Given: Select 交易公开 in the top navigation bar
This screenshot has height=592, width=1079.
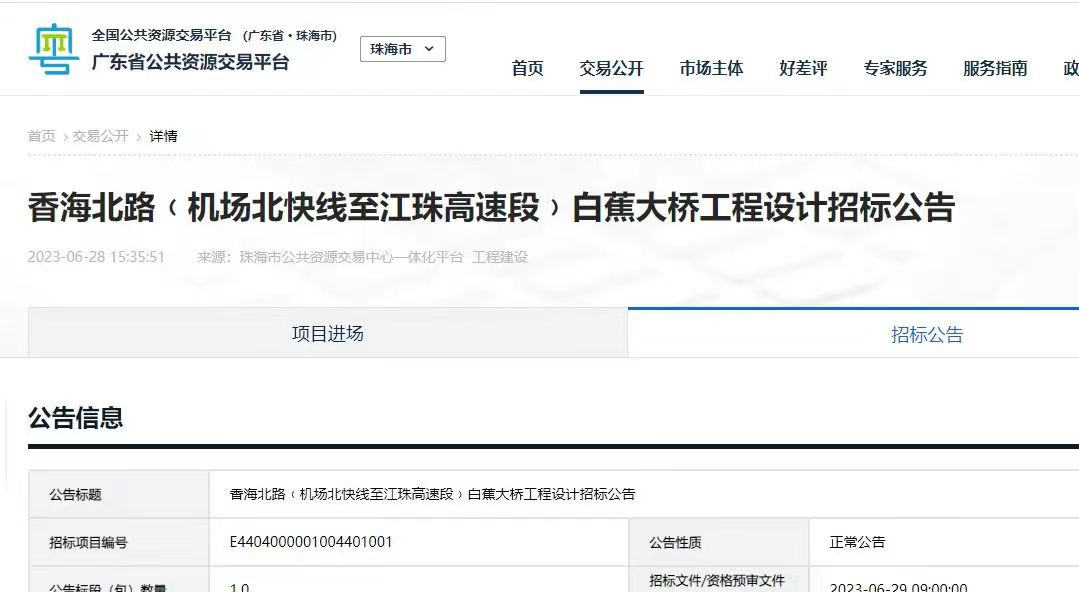Looking at the screenshot, I should 611,69.
